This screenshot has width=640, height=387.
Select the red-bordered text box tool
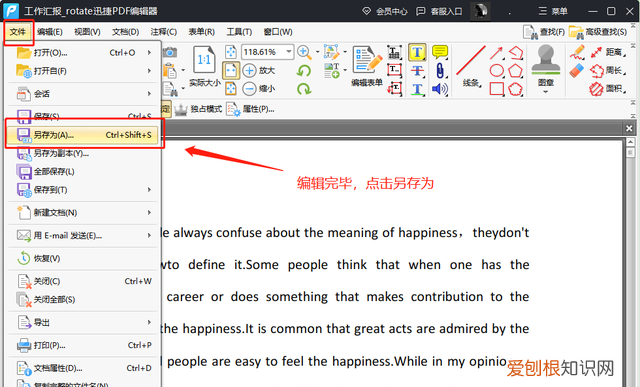coord(394,70)
